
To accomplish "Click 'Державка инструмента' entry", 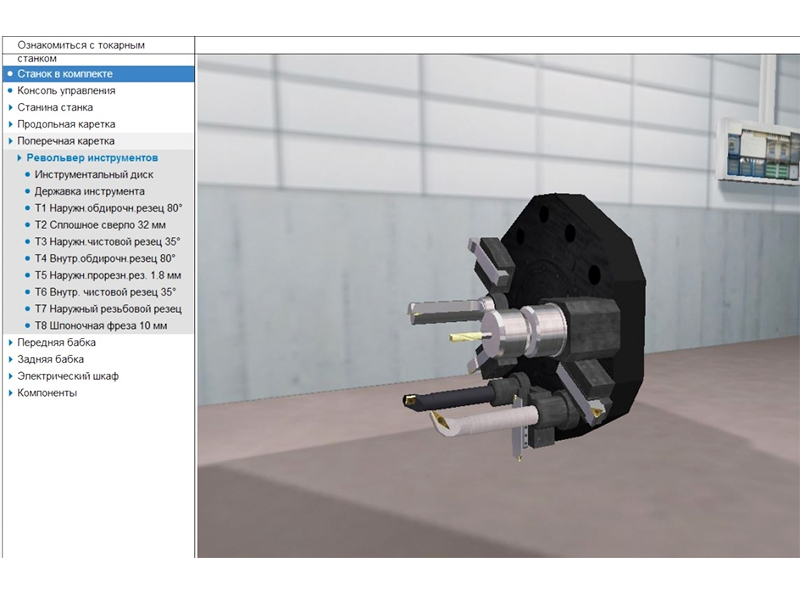I will (89, 192).
